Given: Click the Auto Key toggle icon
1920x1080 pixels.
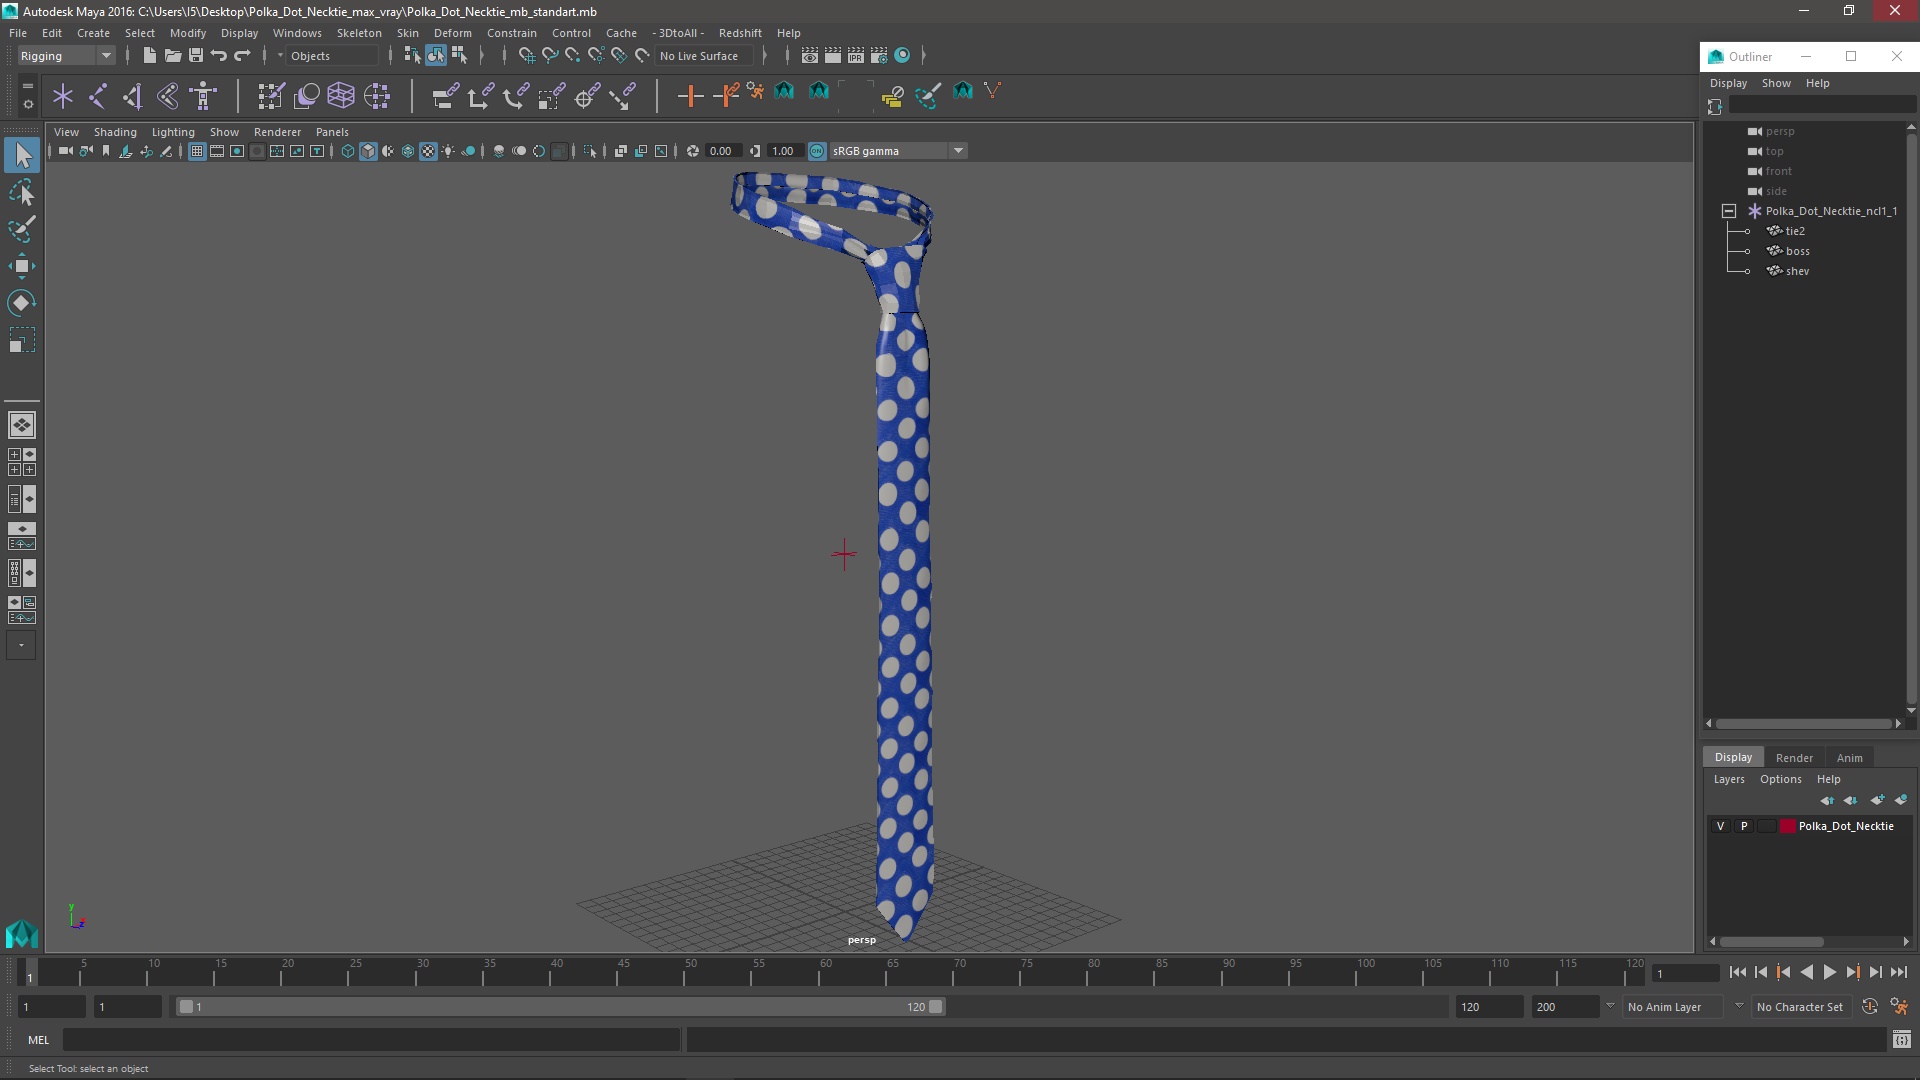Looking at the screenshot, I should pos(1870,1007).
